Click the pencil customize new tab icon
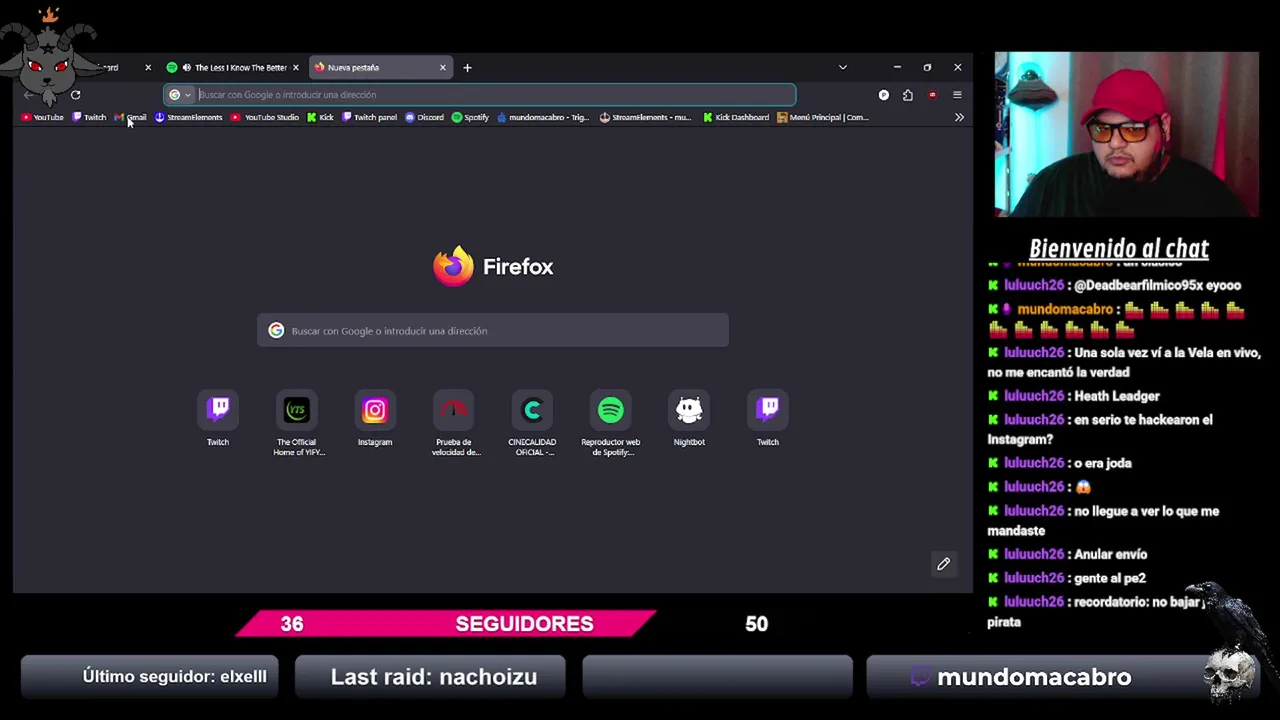This screenshot has width=1280, height=720. [943, 564]
